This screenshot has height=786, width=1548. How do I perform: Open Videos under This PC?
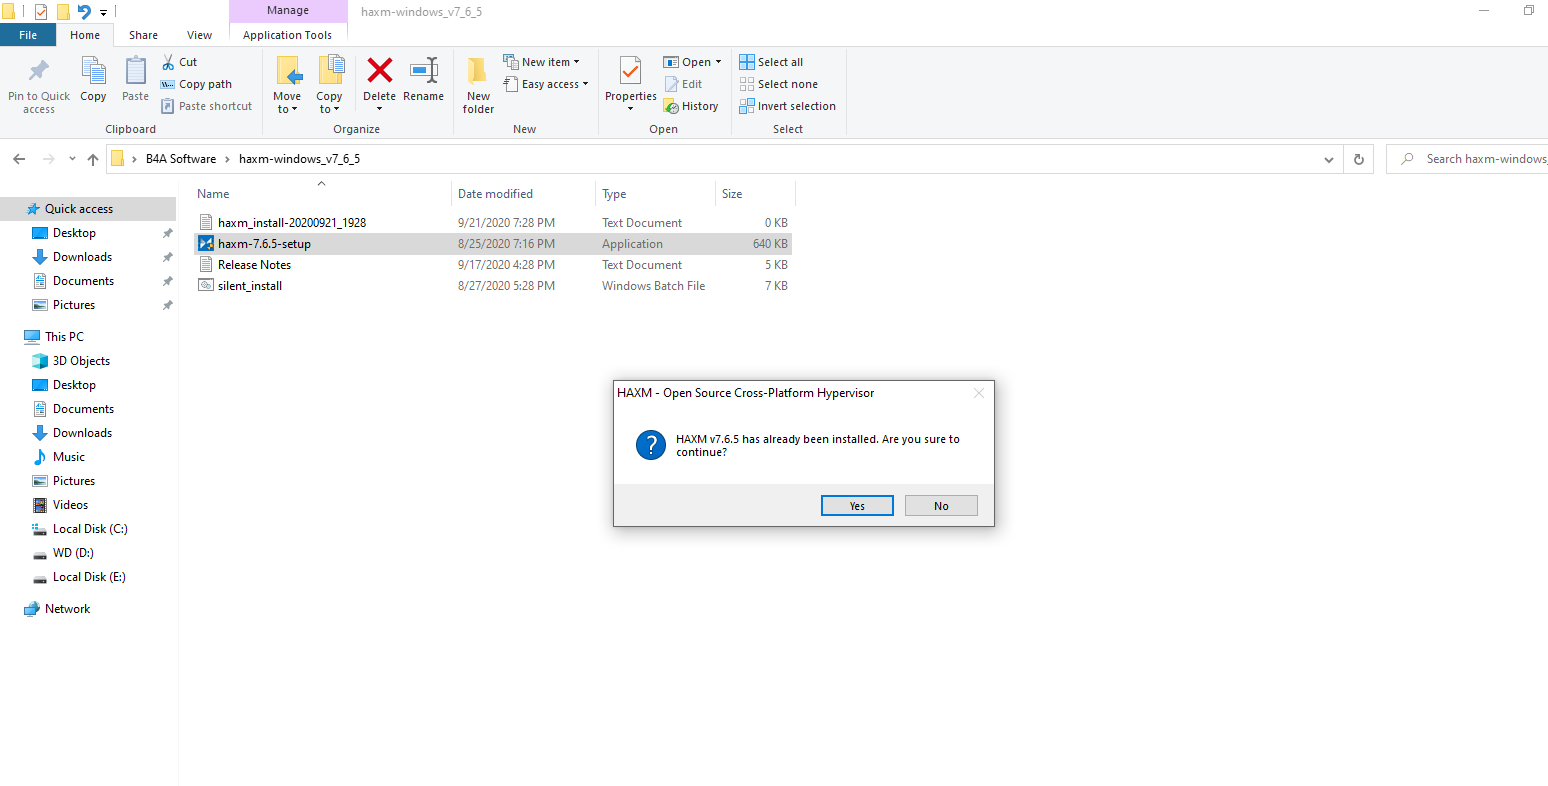(x=70, y=505)
